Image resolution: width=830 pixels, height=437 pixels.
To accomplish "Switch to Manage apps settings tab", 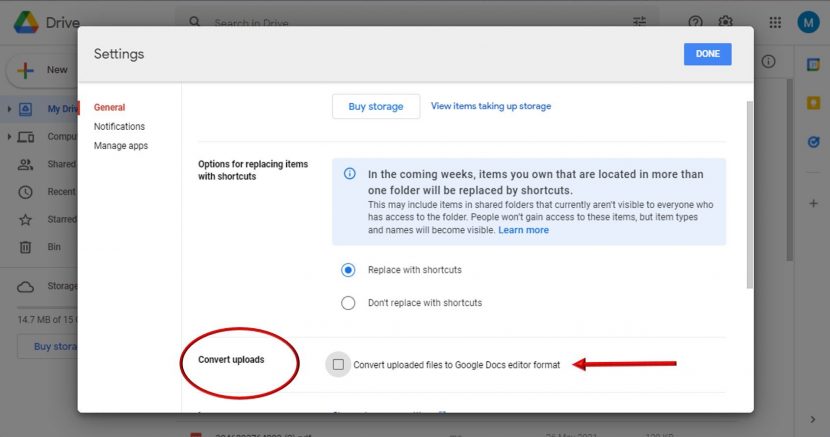I will 121,145.
